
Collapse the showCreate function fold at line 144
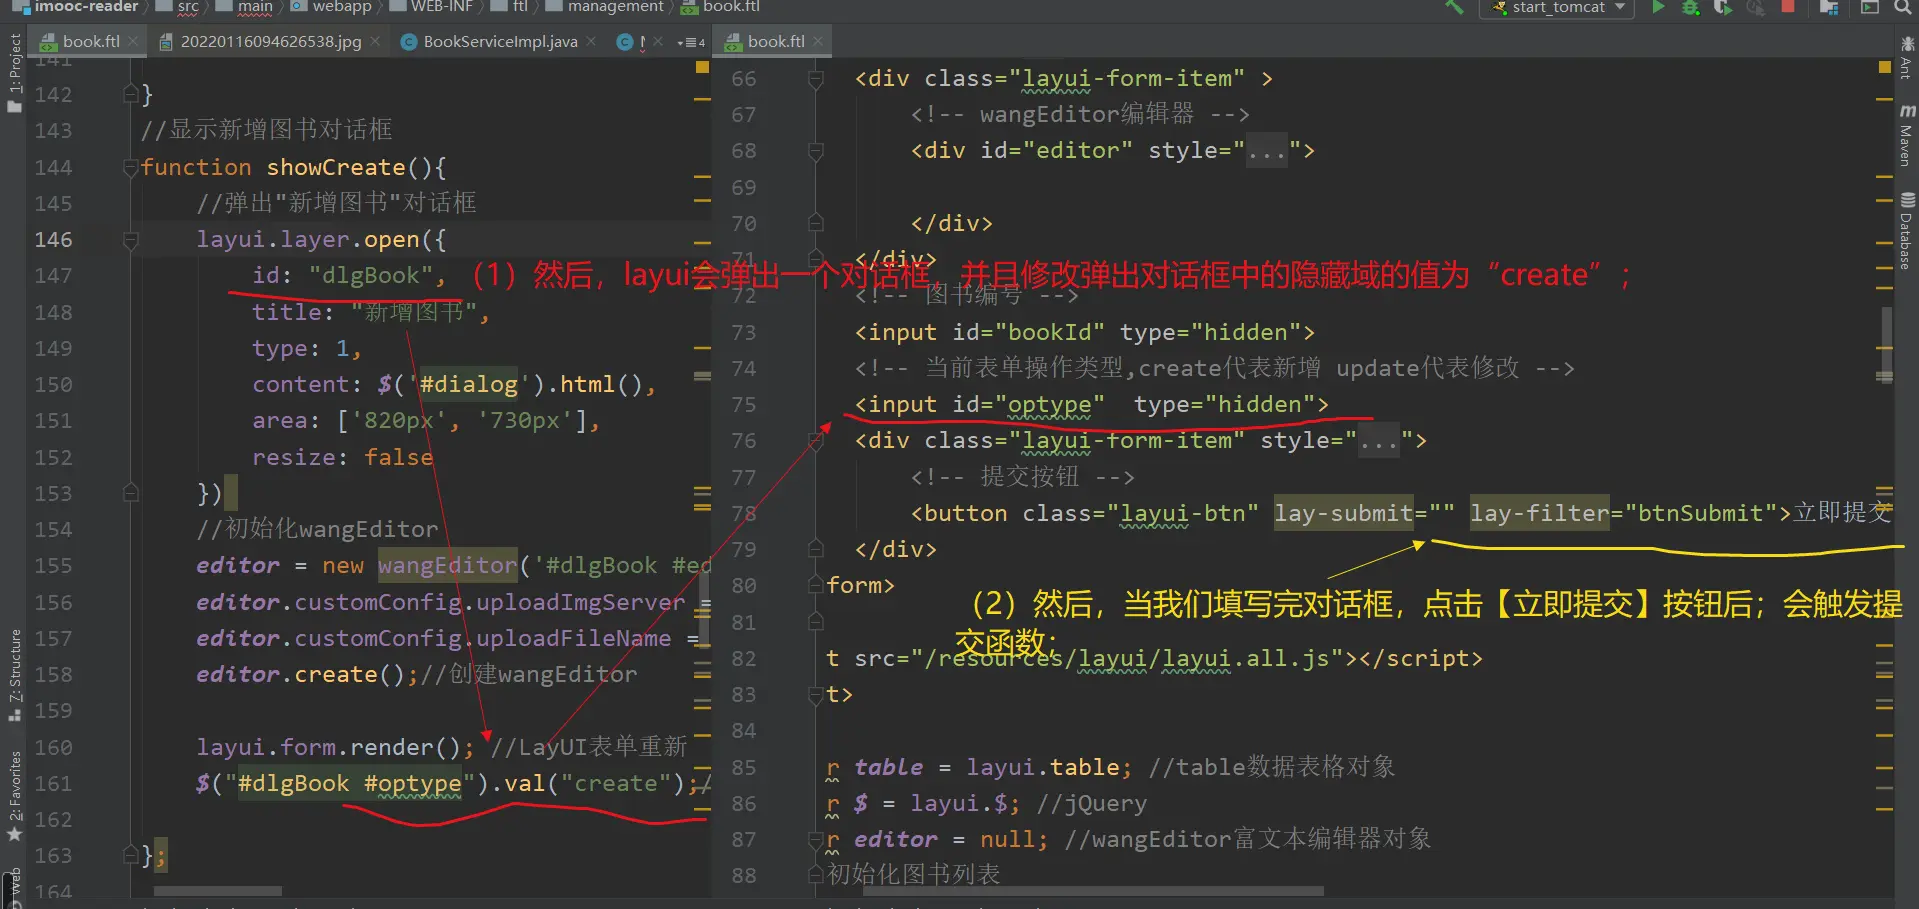[130, 167]
